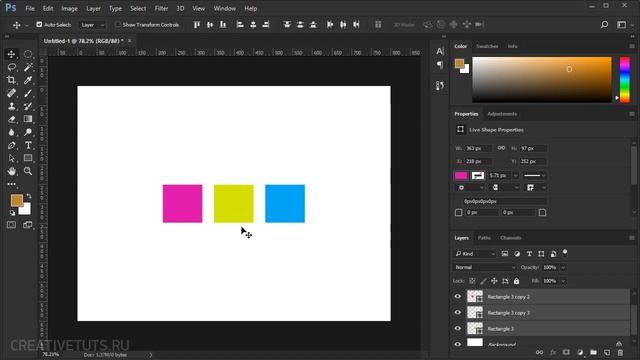
Task: Switch to the Adjustments tab
Action: (x=502, y=114)
